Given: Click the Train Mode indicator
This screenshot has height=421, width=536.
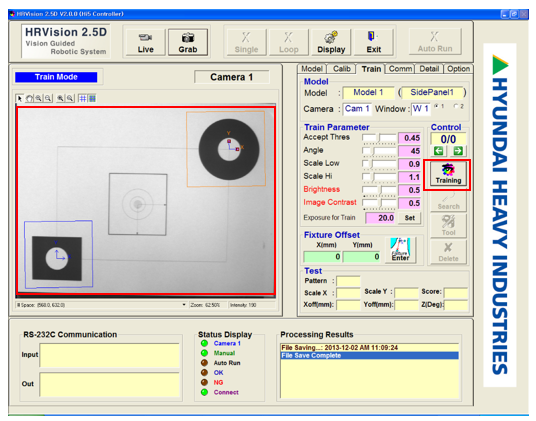Looking at the screenshot, I should click(x=56, y=77).
